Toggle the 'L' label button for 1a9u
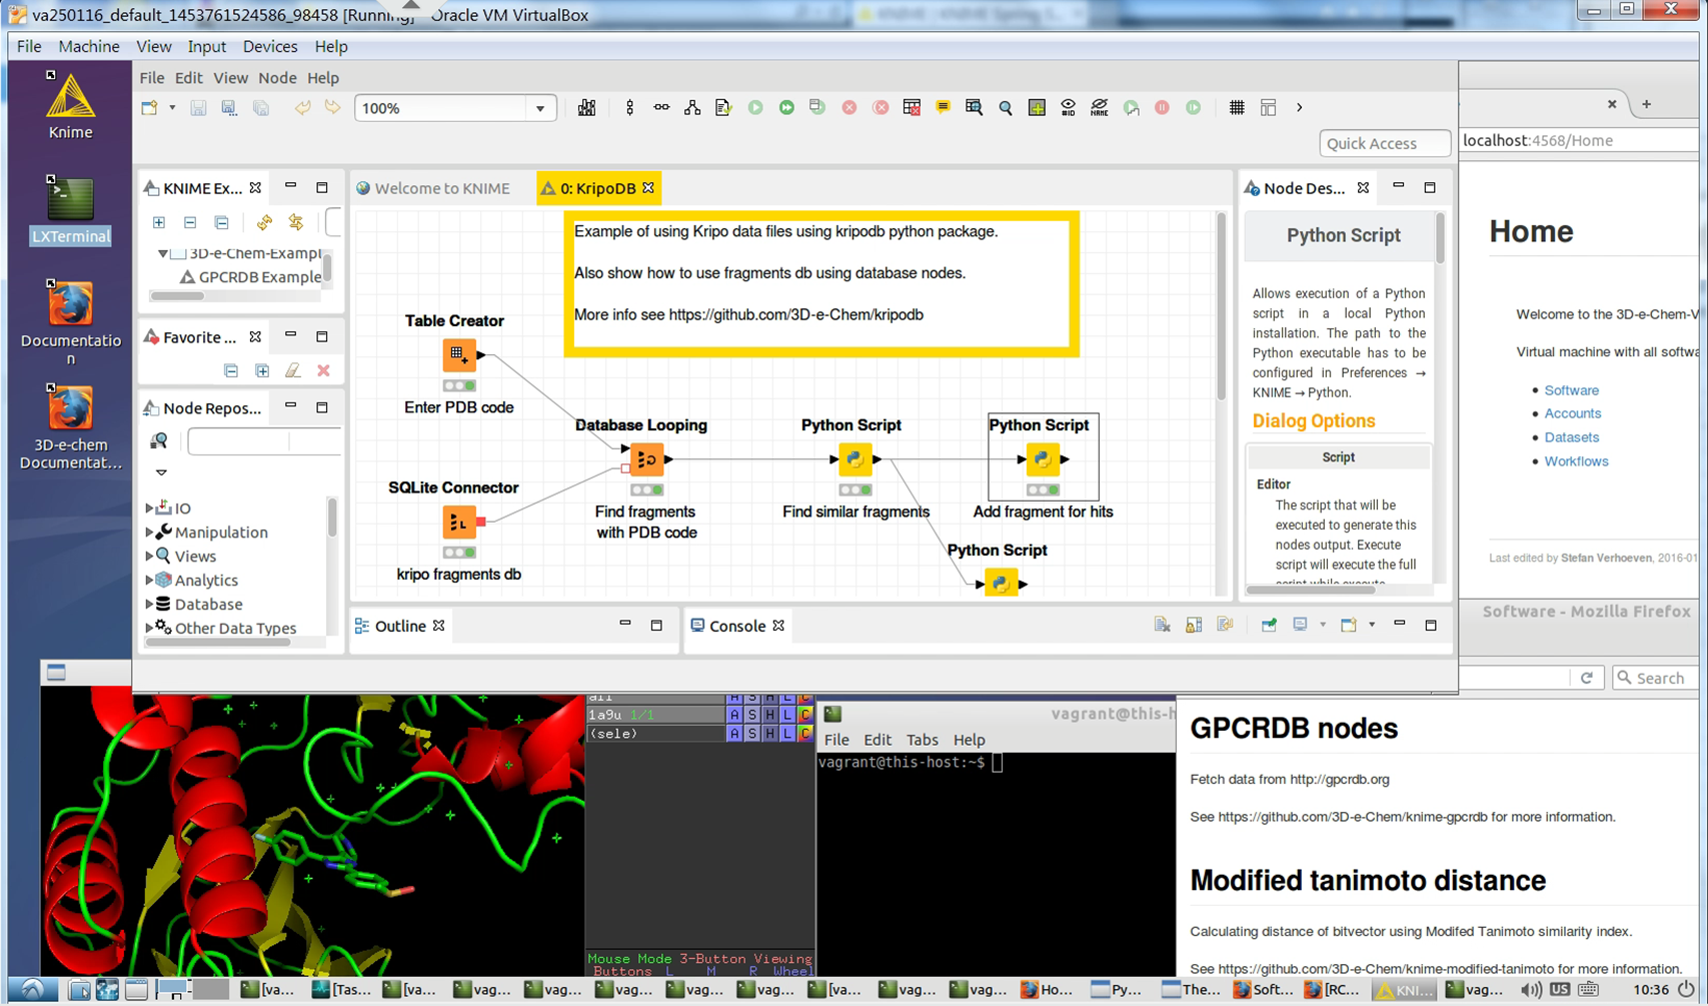 click(787, 715)
